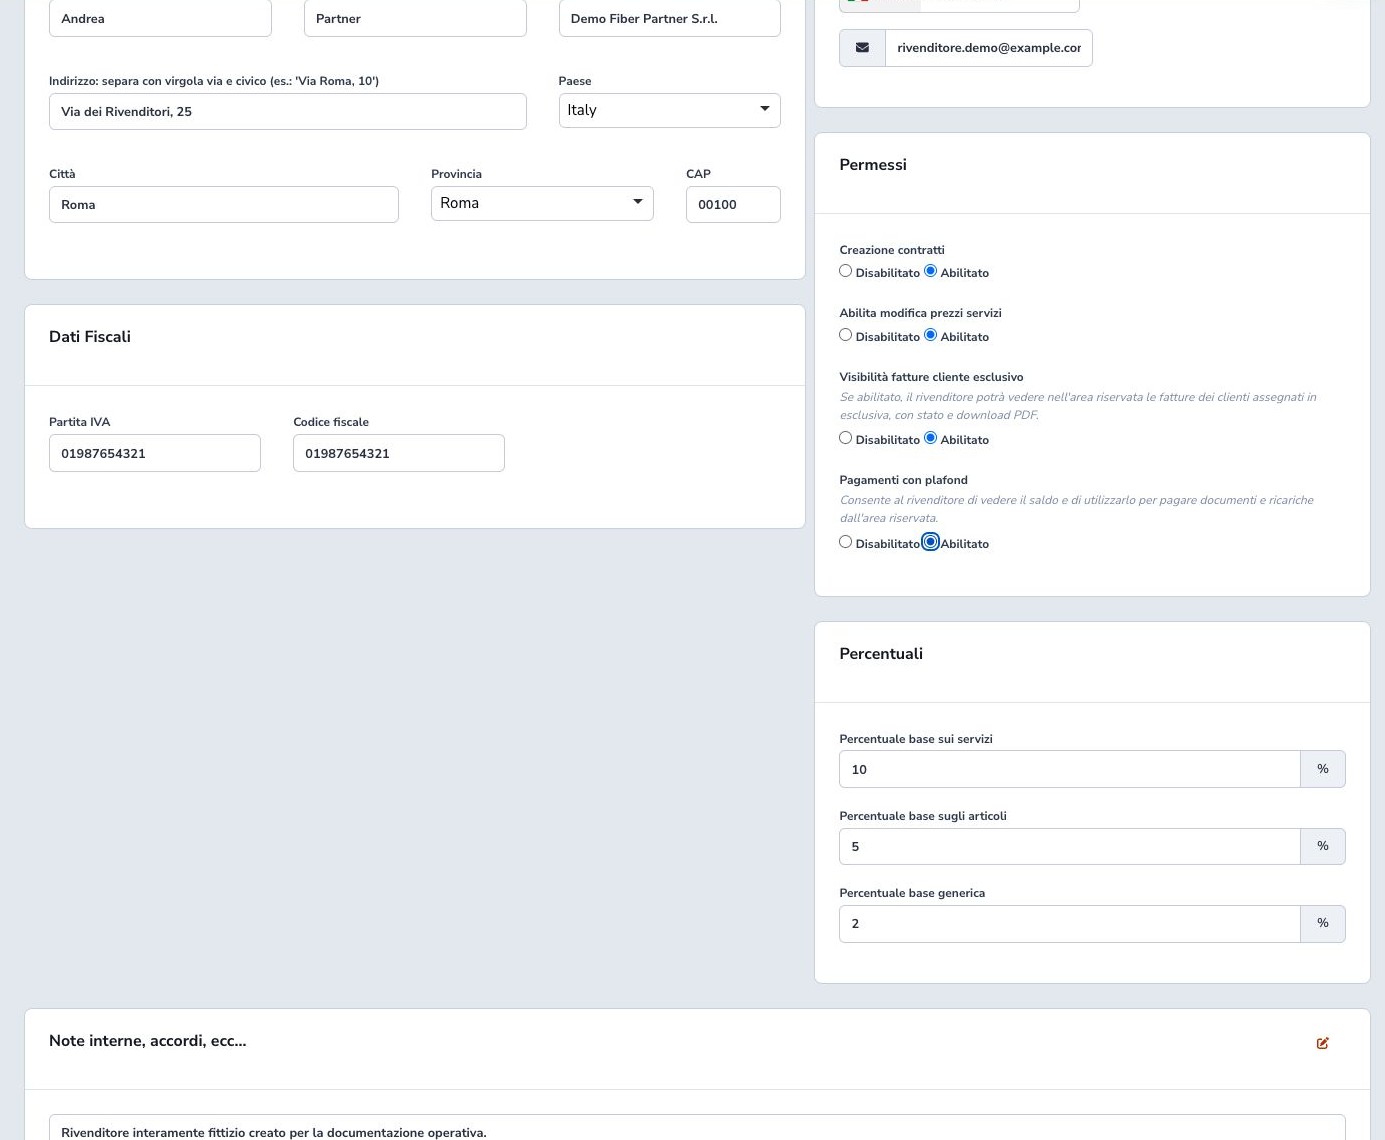Select Disabilitato for Pagamenti con plafond
This screenshot has width=1385, height=1140.
(846, 542)
